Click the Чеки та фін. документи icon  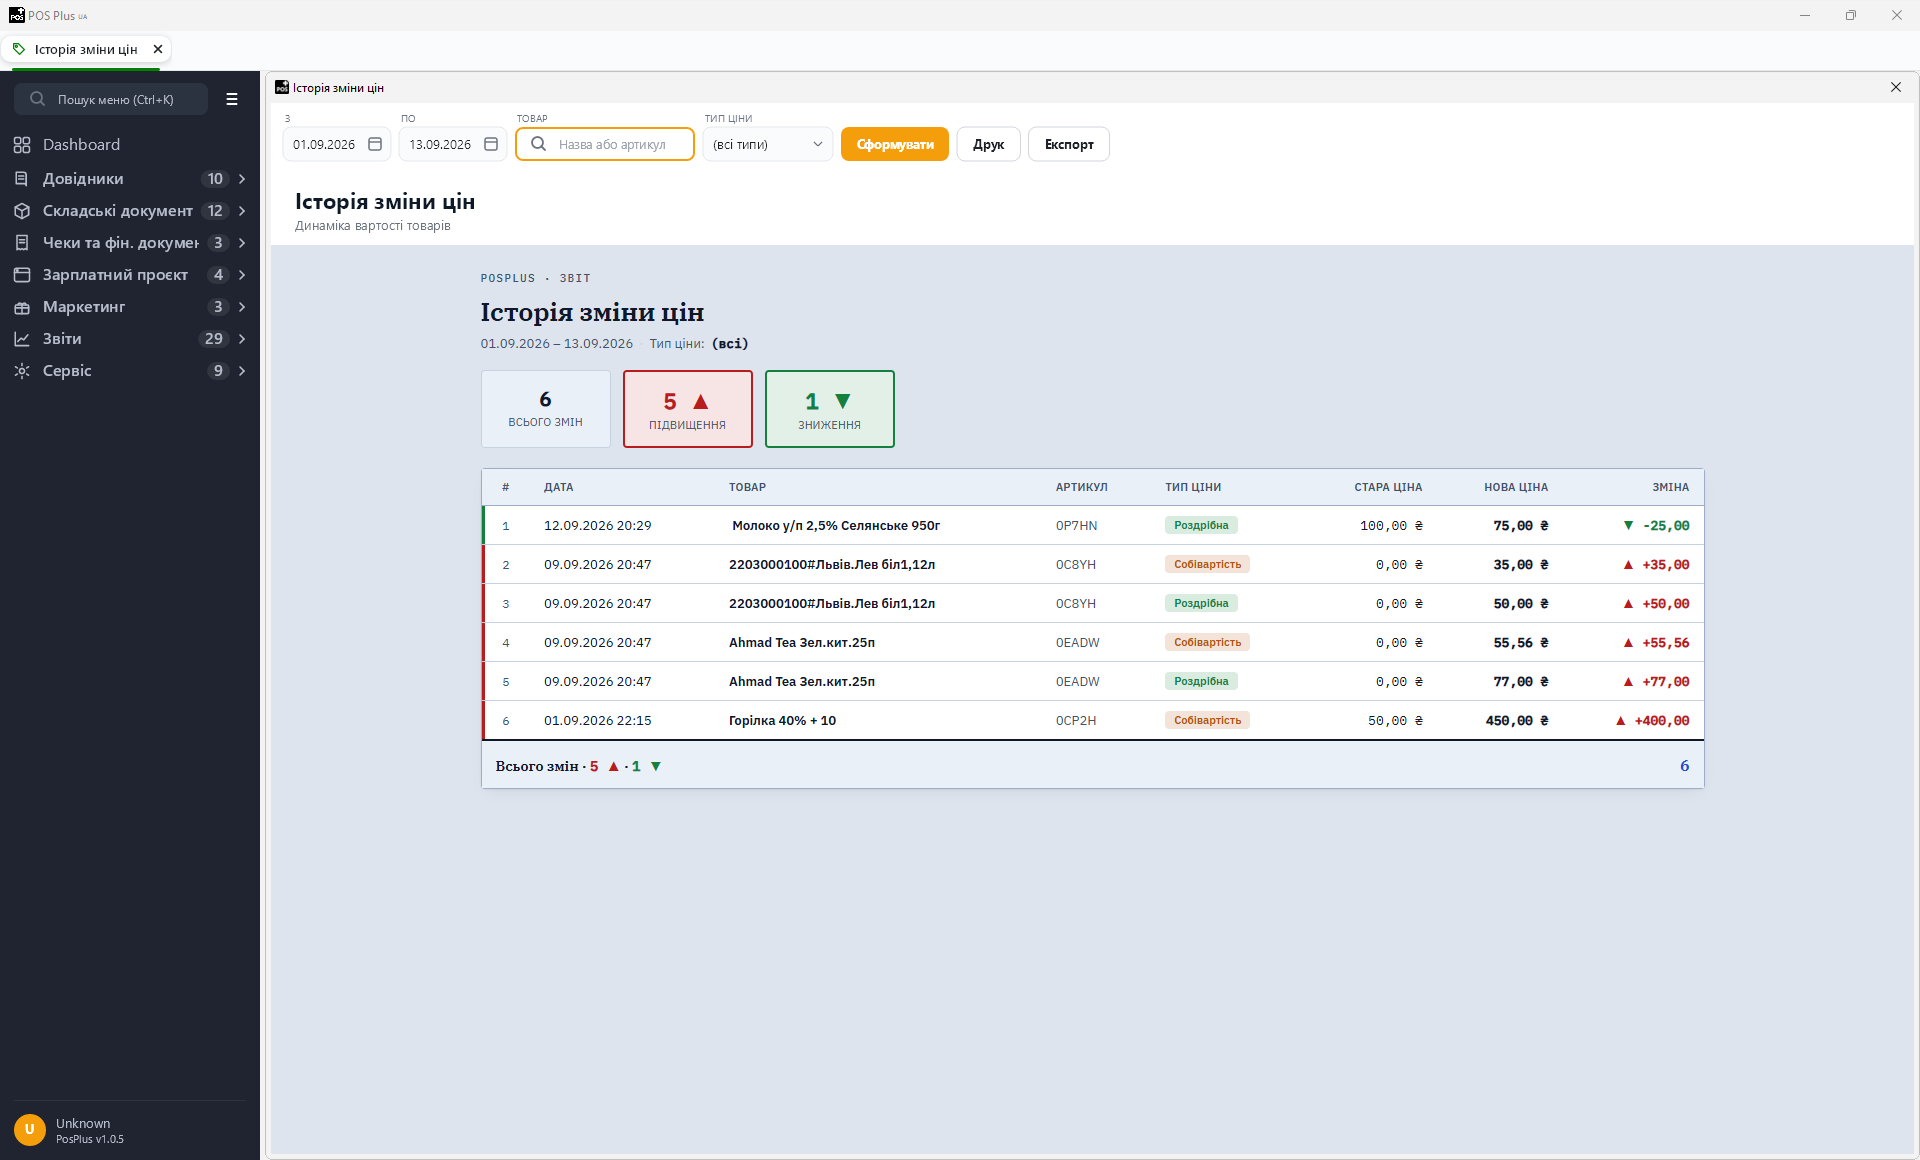[x=22, y=243]
